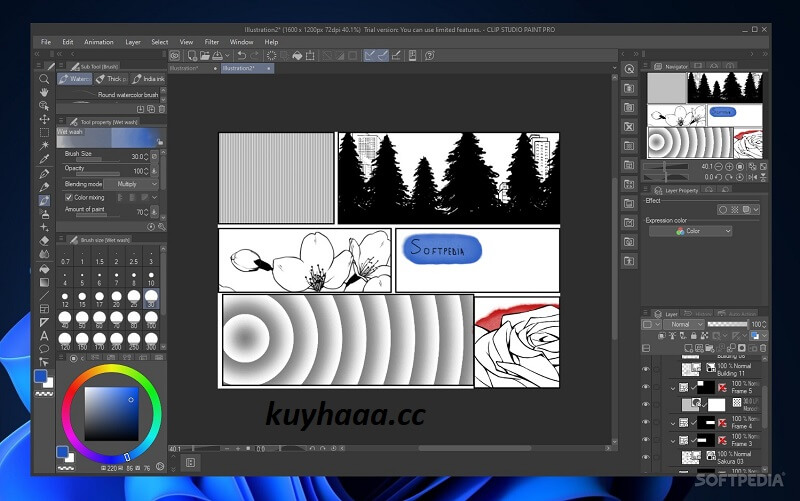Screen dimensions: 800x501
Task: Select the Hand move canvas tool
Action: click(44, 92)
